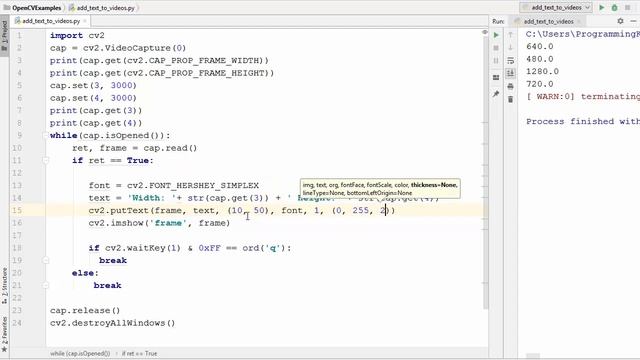Viewport: 640px width, 360px height.
Task: Click the inspection indicator at editor top right
Action: (484, 32)
